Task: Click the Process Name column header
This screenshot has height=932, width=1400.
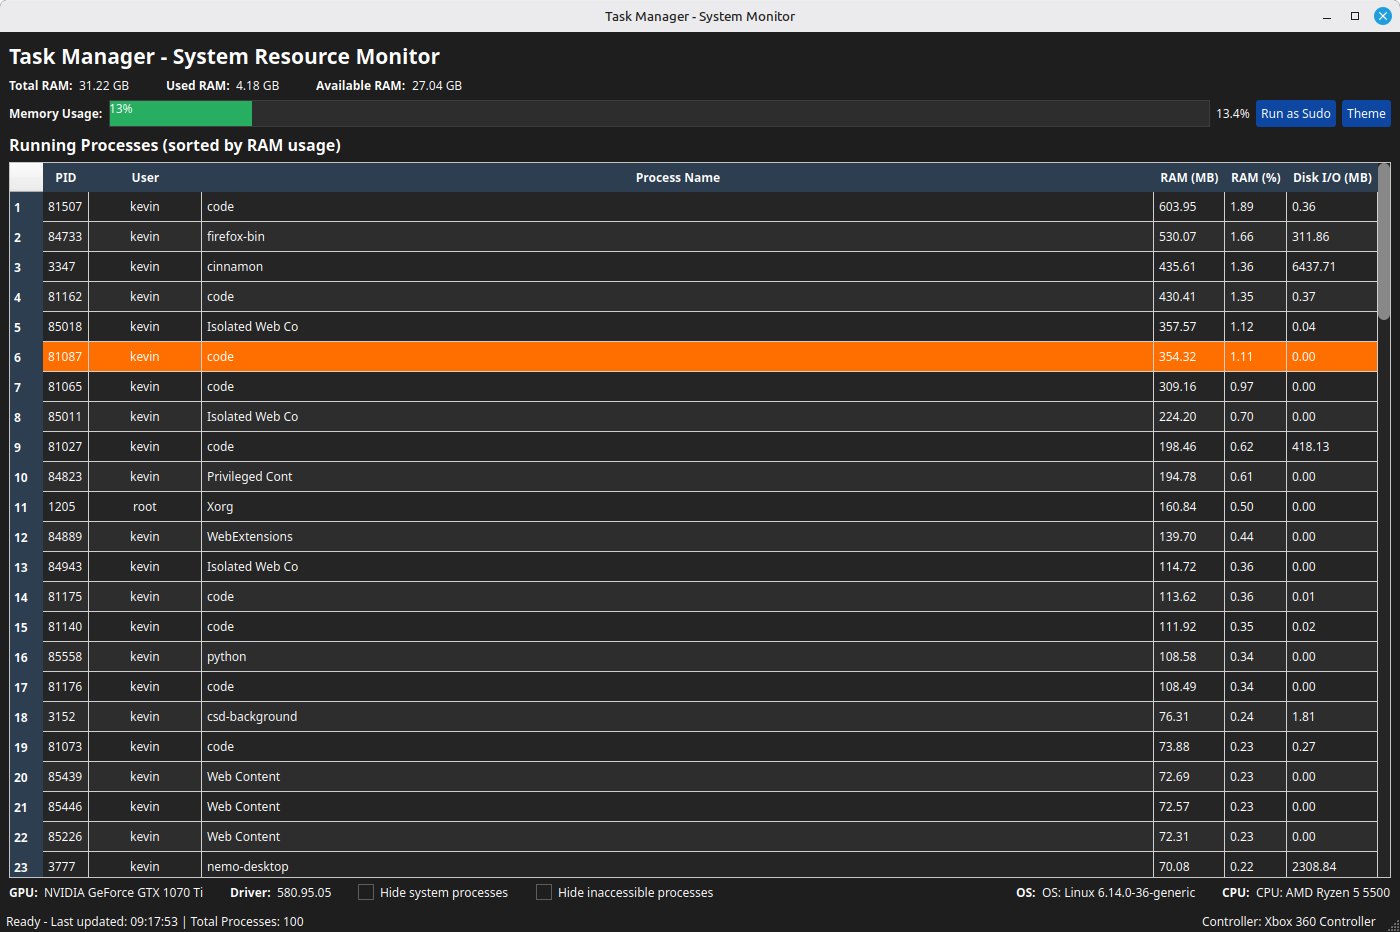Action: (x=677, y=178)
